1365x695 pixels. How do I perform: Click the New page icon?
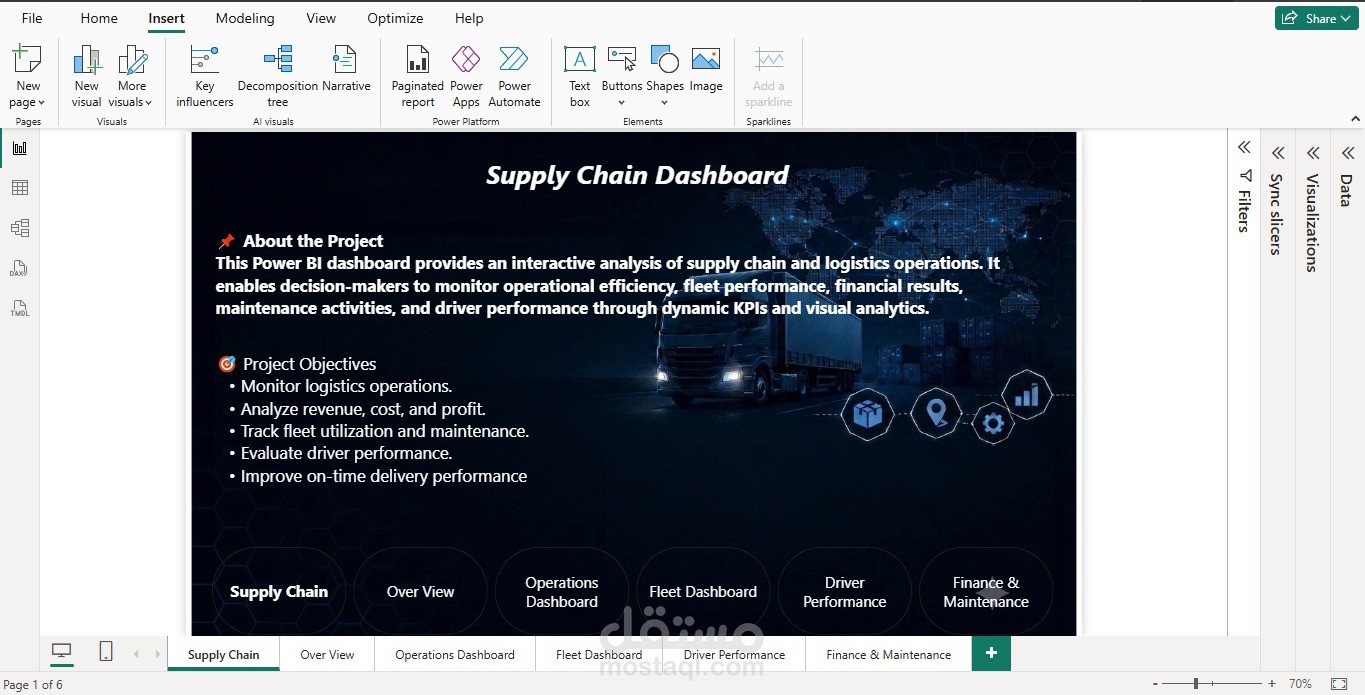[x=27, y=59]
